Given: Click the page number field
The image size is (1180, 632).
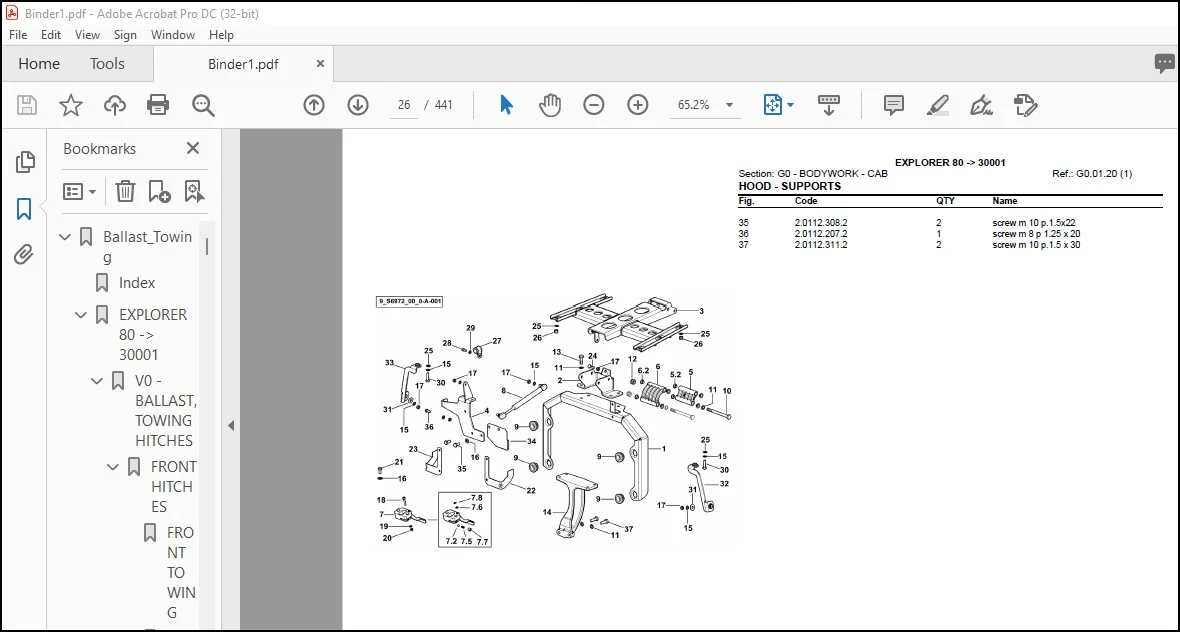Looking at the screenshot, I should tap(404, 105).
